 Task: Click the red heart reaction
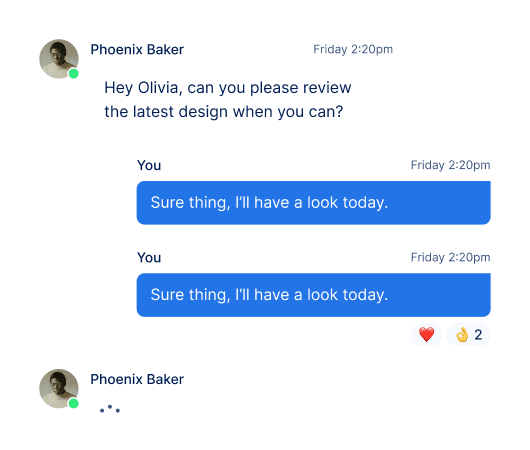coord(426,335)
